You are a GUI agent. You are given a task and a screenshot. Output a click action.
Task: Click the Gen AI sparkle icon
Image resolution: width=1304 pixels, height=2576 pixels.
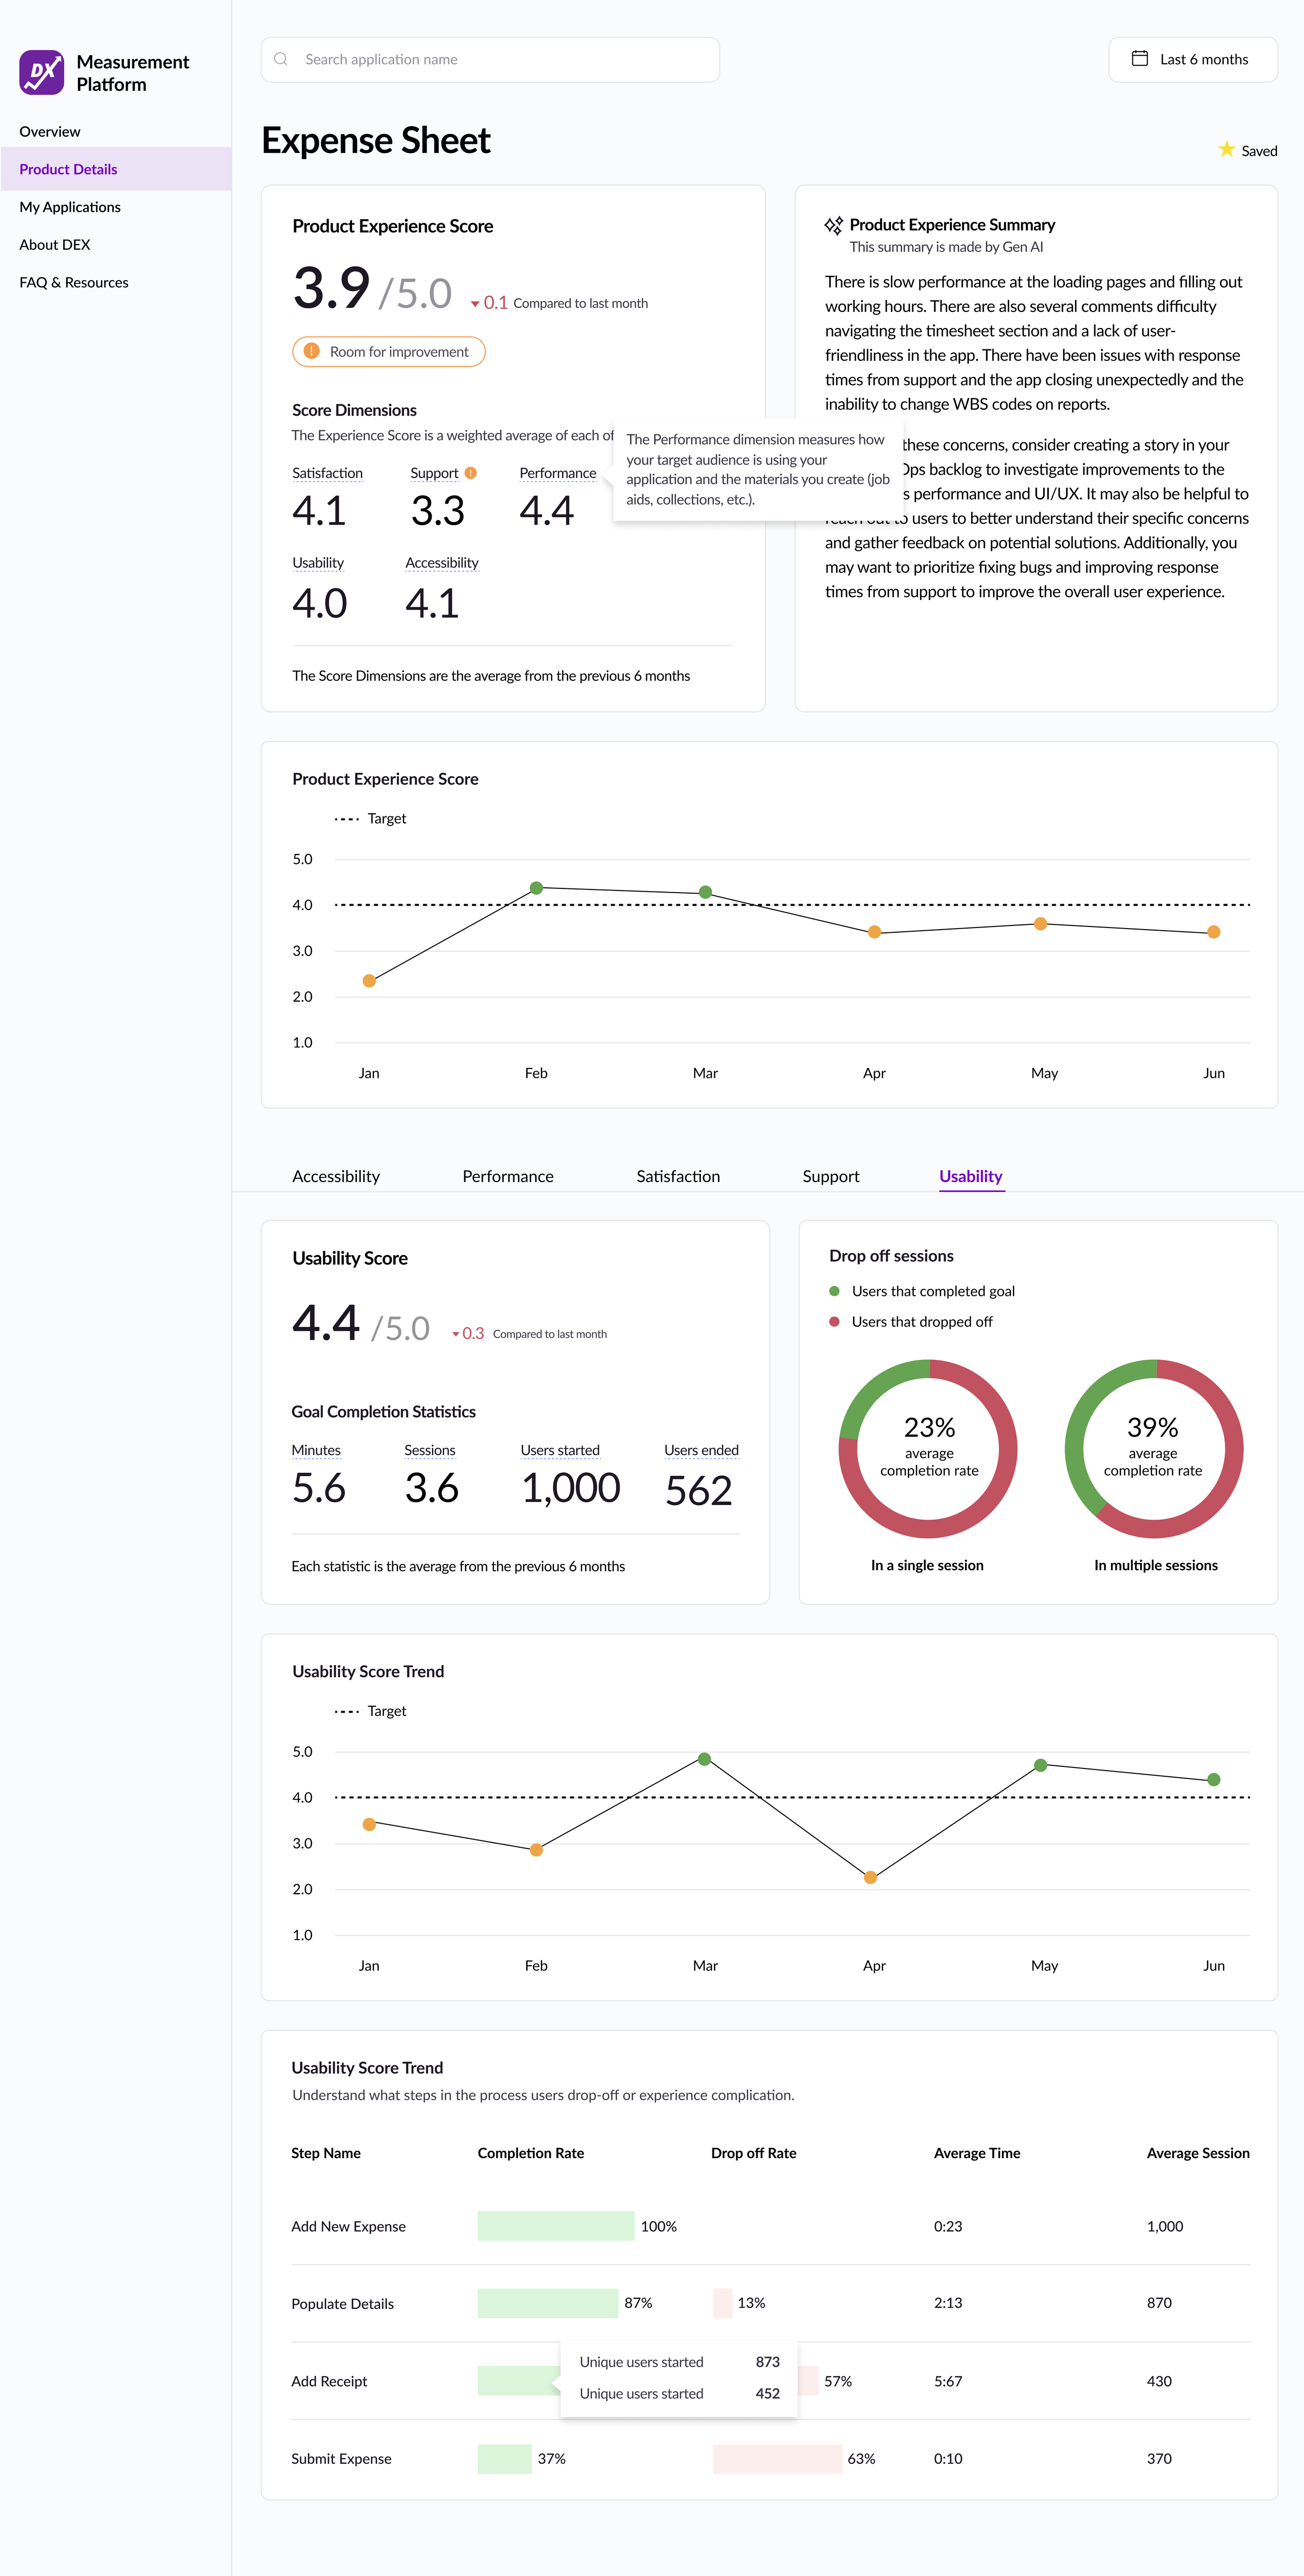[x=833, y=225]
